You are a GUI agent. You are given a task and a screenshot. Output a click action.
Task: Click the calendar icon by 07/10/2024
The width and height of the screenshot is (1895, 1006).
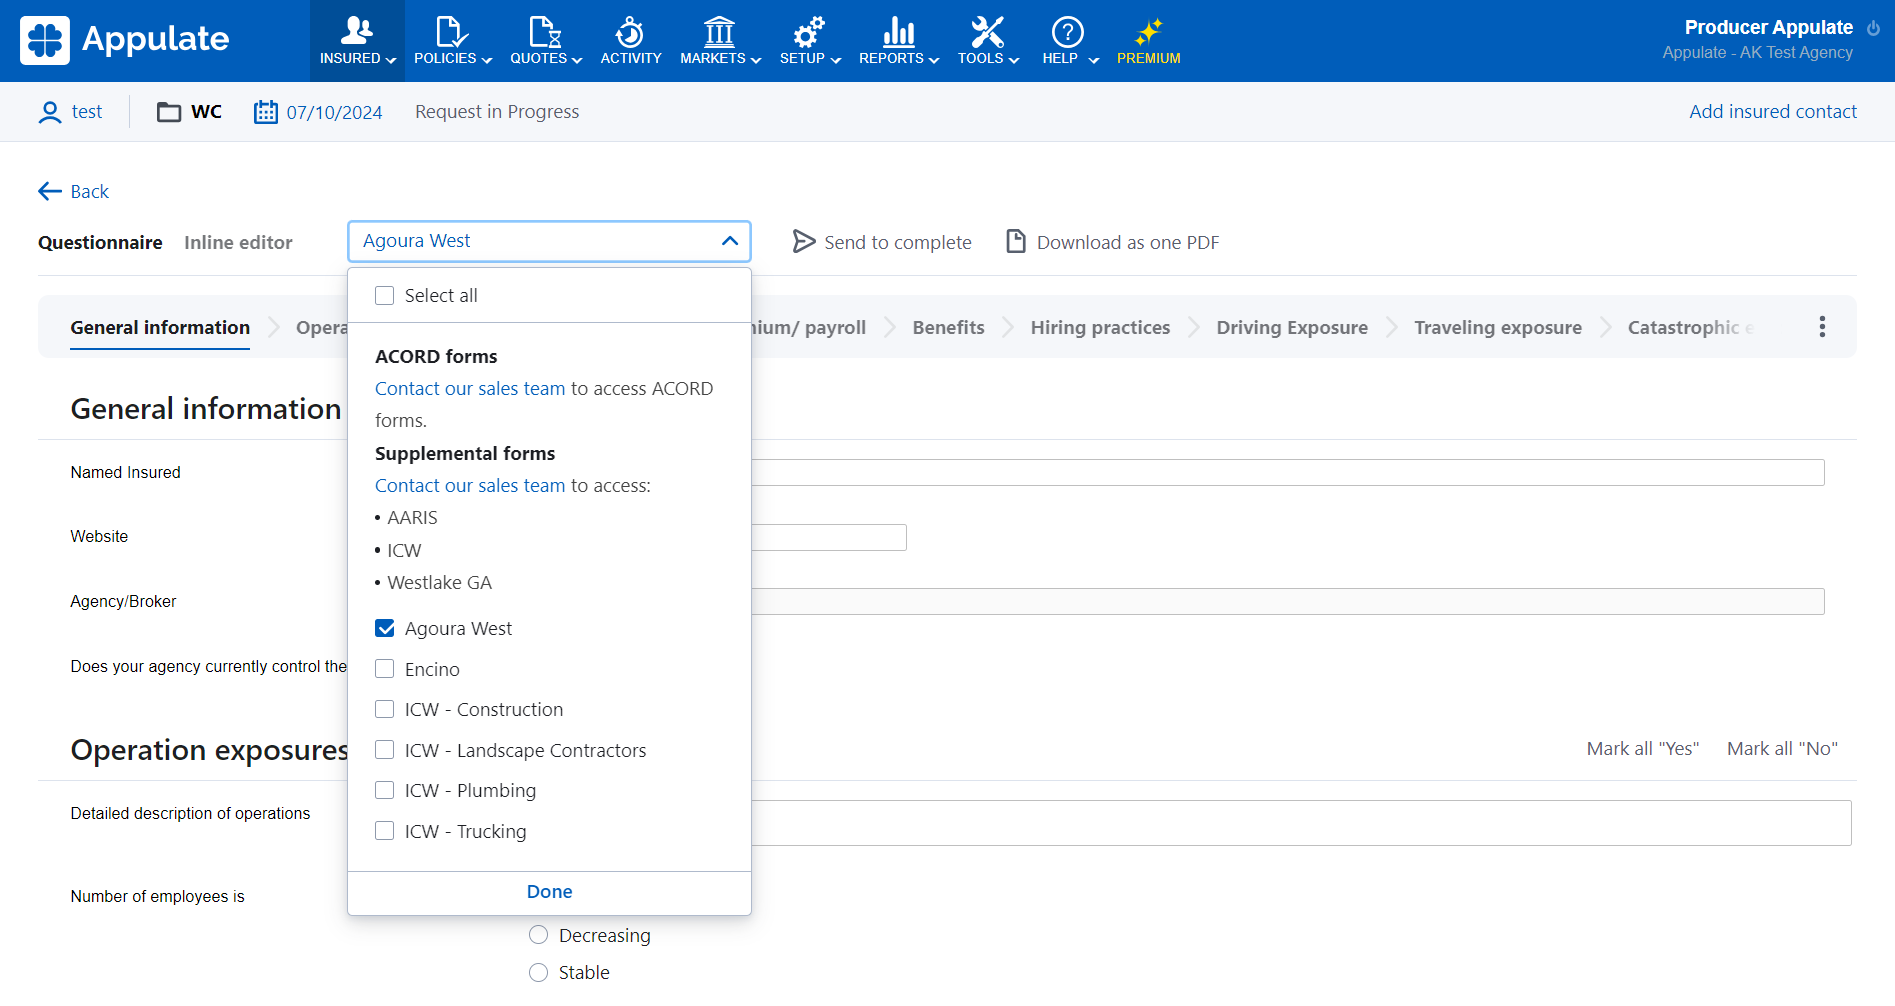click(265, 111)
